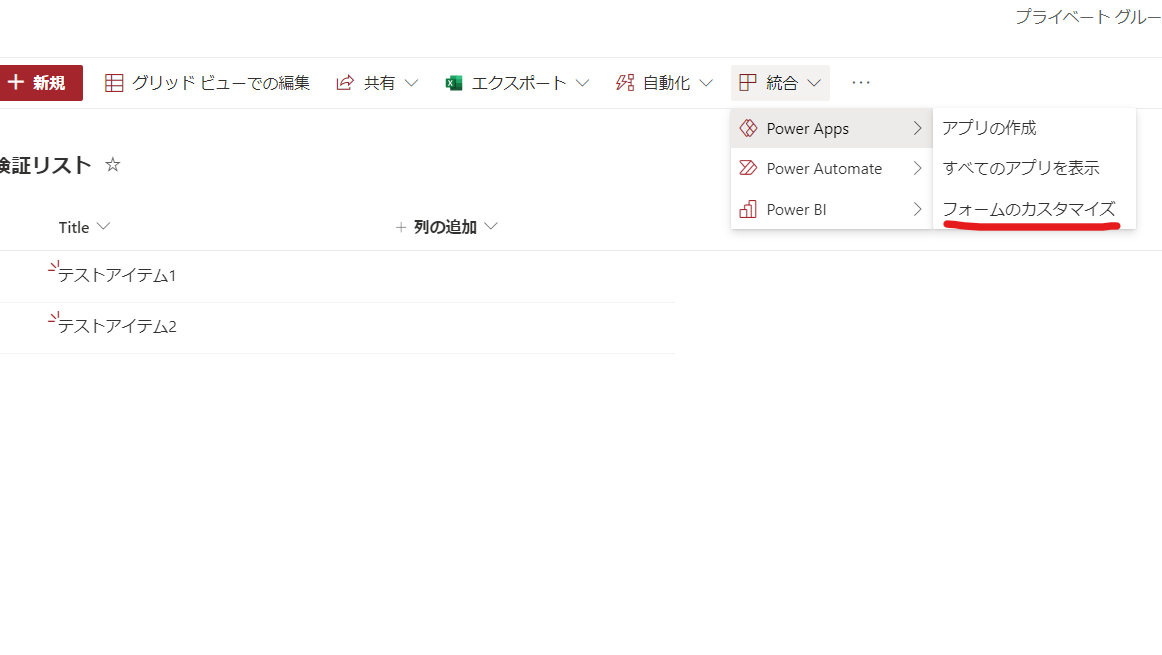Favorite the list with star icon
The image size is (1162, 655).
click(x=113, y=164)
